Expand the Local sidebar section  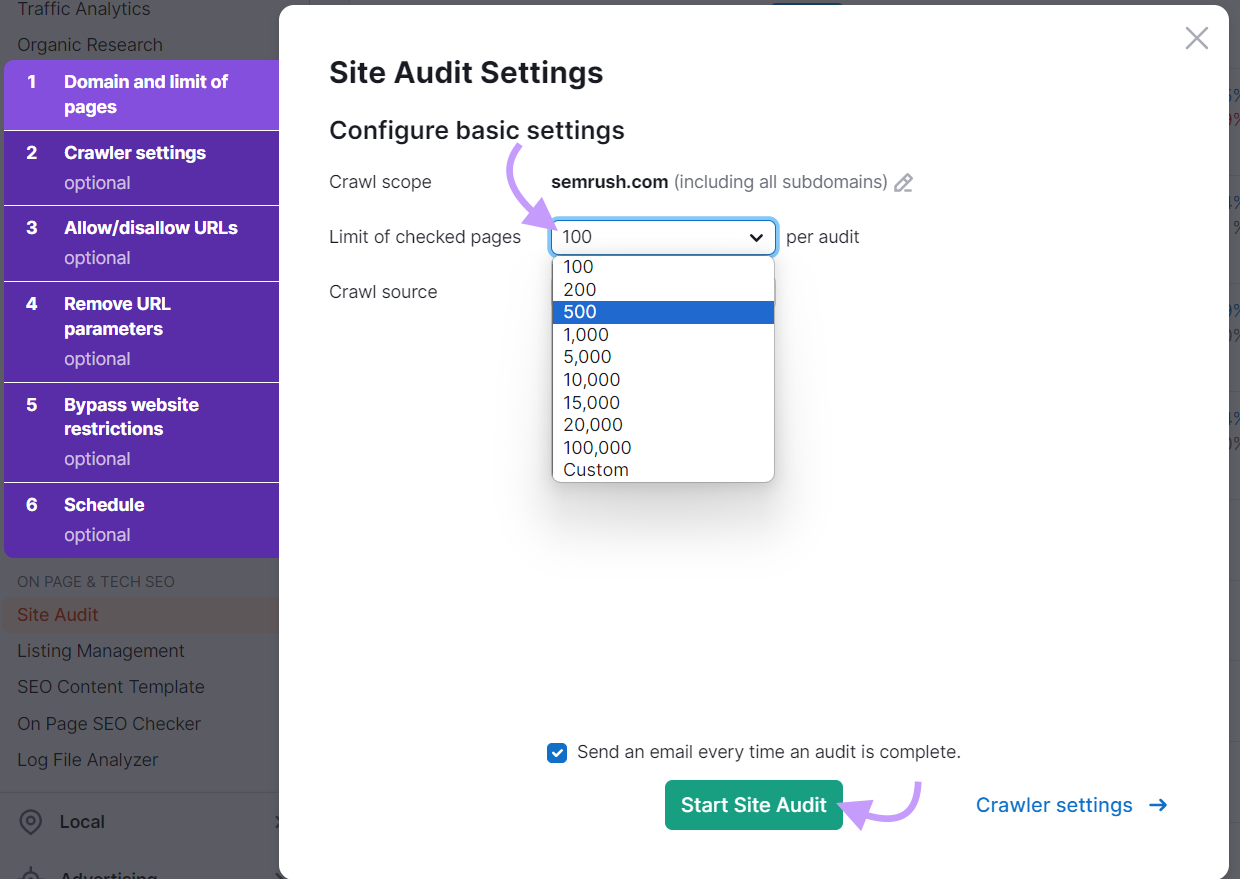(140, 822)
